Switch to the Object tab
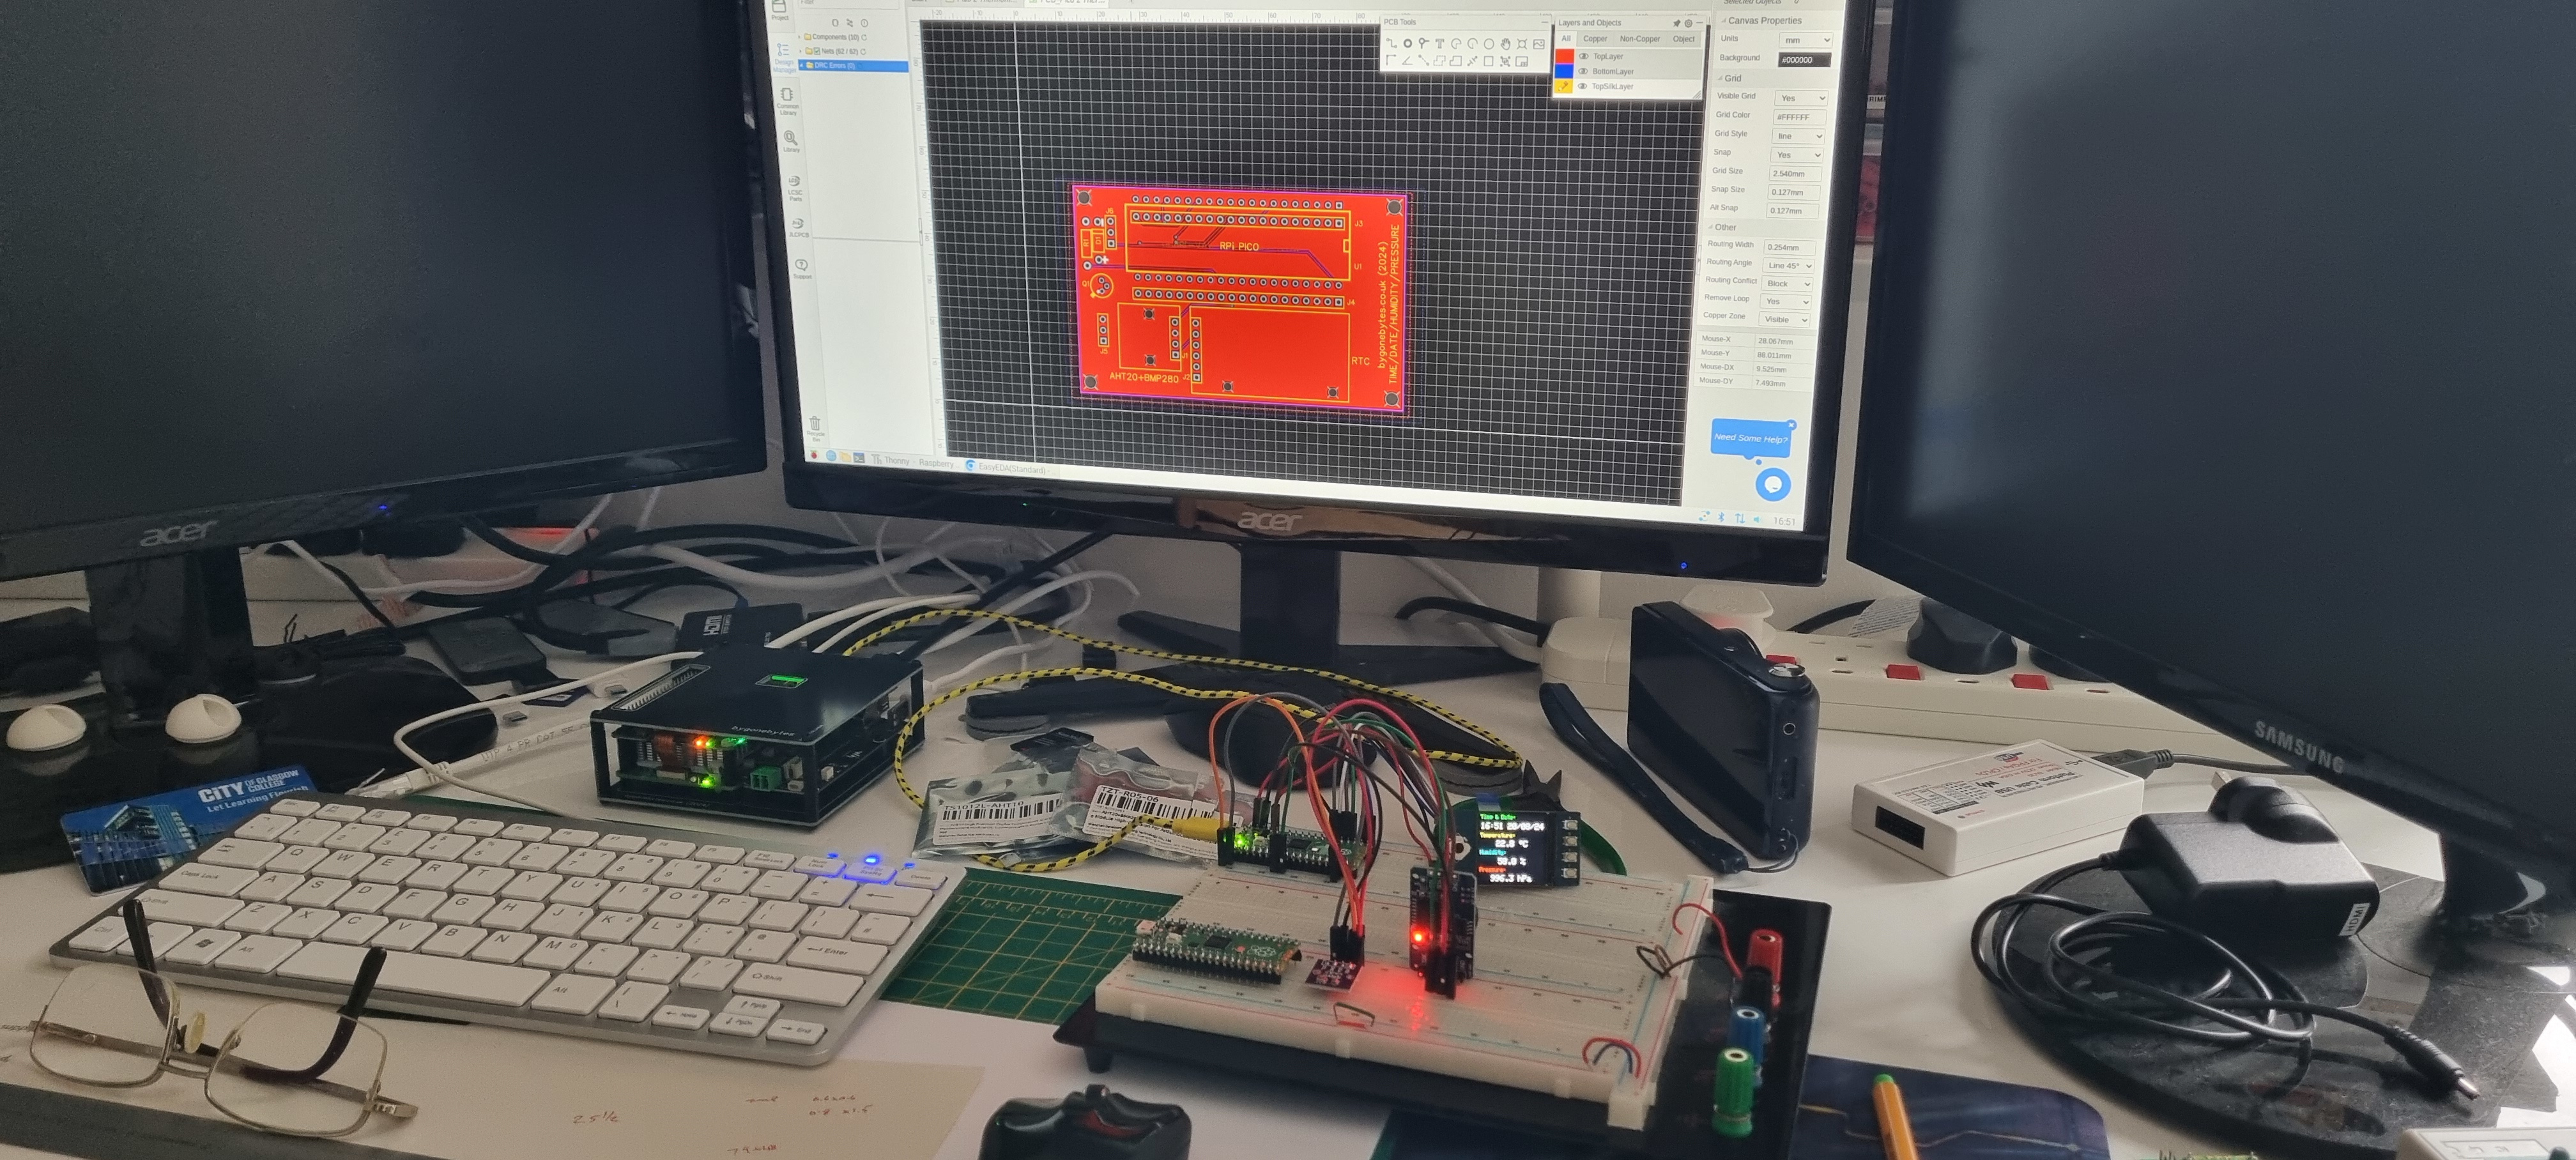The width and height of the screenshot is (2576, 1160). [x=1684, y=39]
